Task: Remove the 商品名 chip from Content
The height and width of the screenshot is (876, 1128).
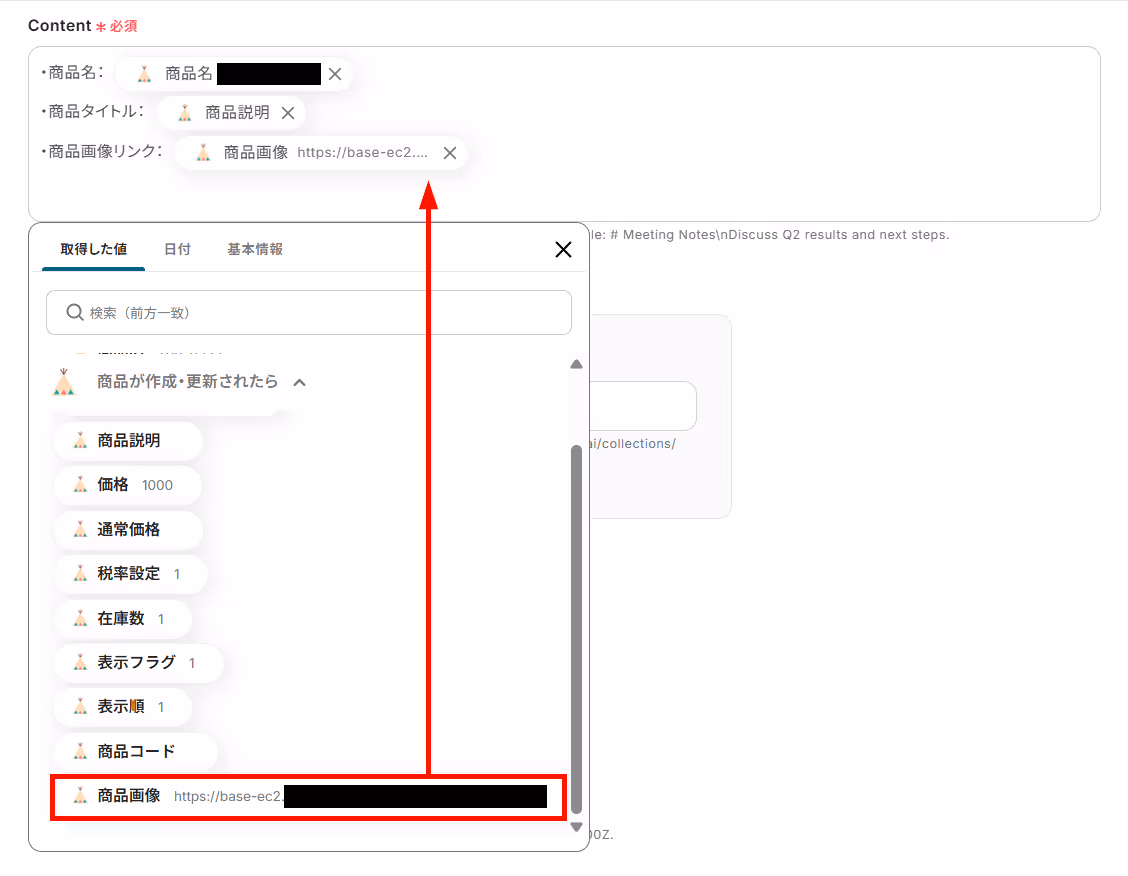Action: [x=335, y=74]
